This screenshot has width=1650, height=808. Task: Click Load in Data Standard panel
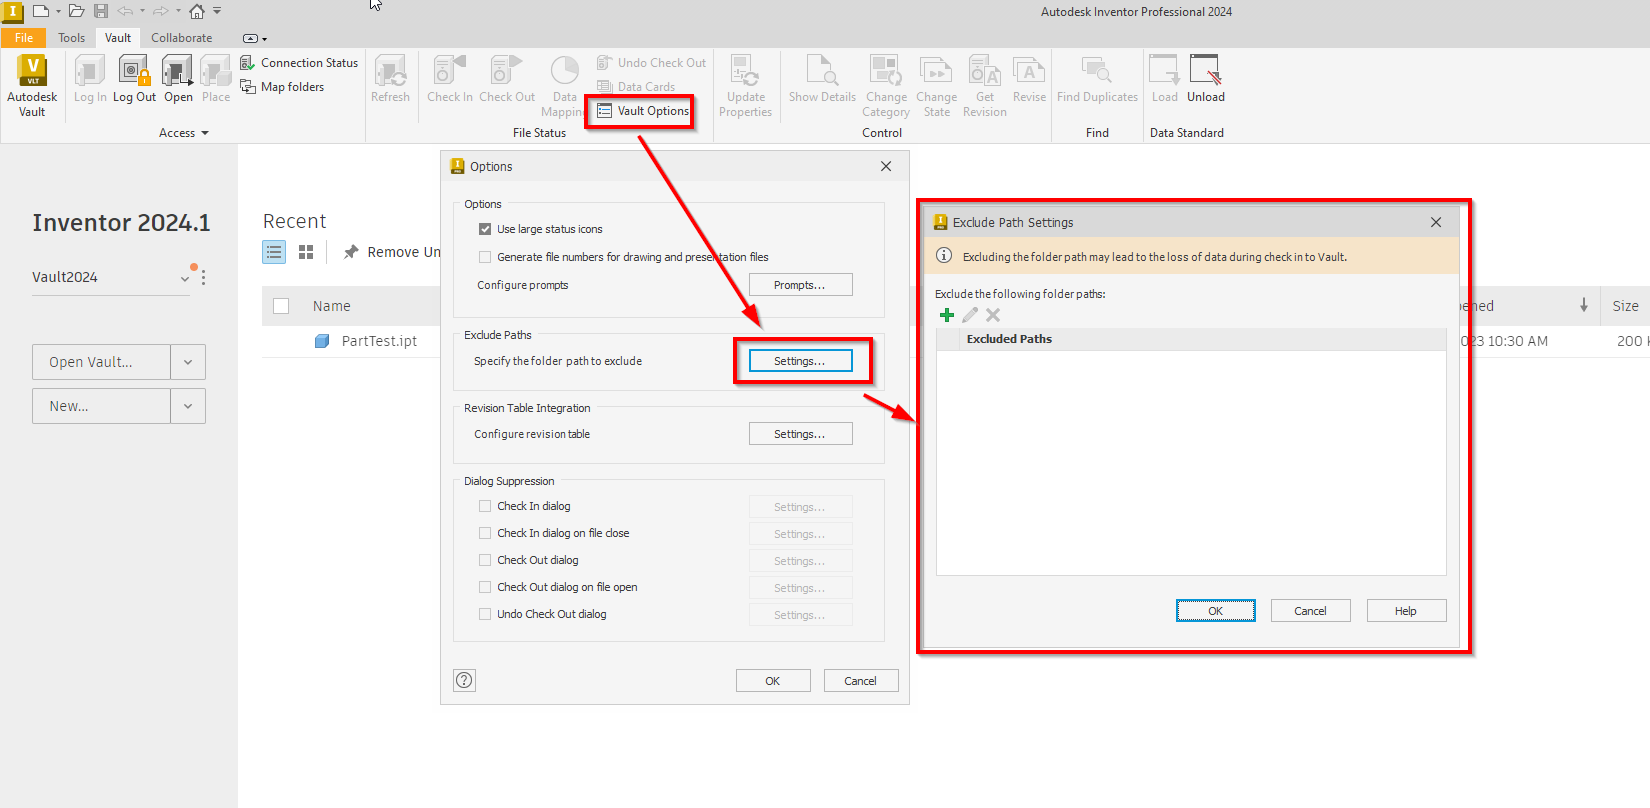tap(1165, 80)
